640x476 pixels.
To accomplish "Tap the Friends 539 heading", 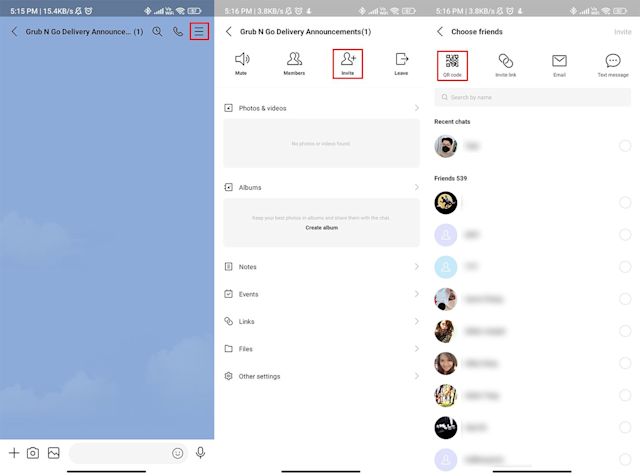I will pos(451,178).
